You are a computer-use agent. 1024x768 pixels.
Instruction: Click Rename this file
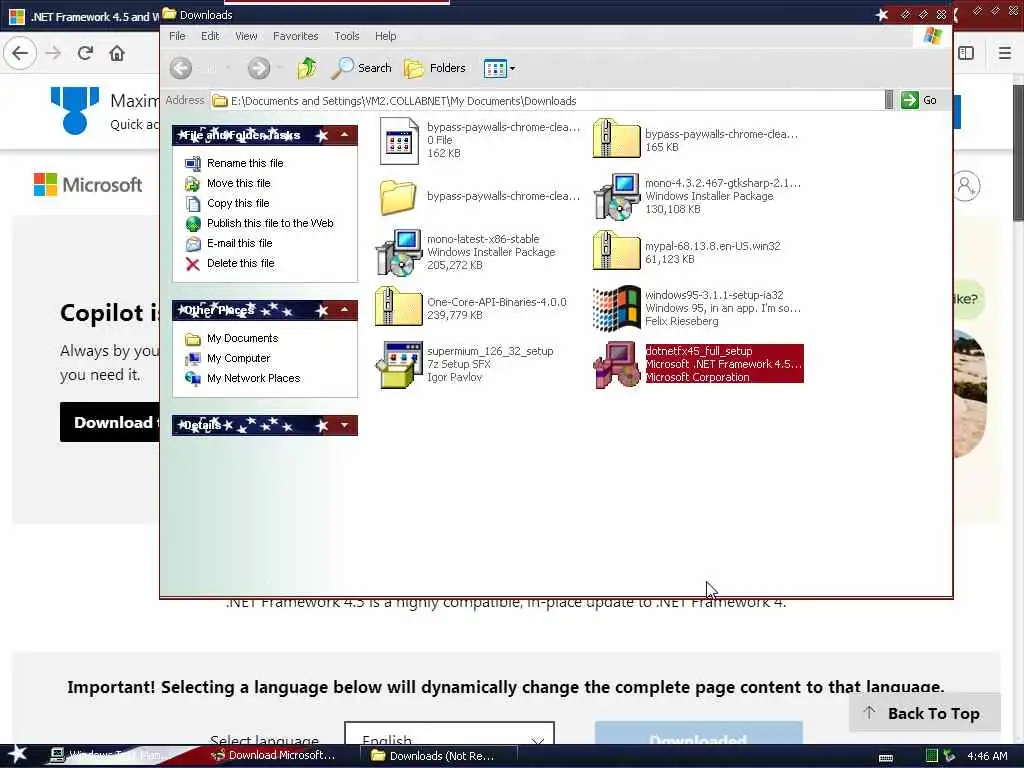point(245,163)
